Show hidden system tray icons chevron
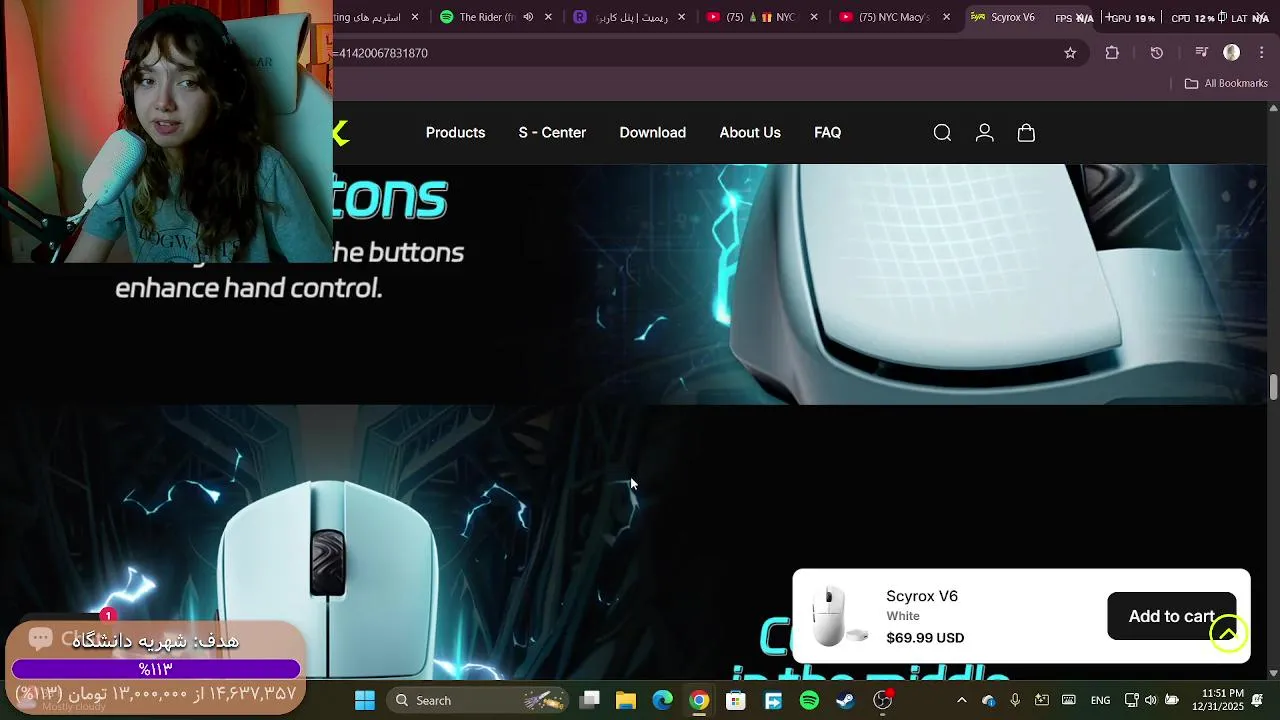Viewport: 1280px width, 720px height. pyautogui.click(x=962, y=700)
